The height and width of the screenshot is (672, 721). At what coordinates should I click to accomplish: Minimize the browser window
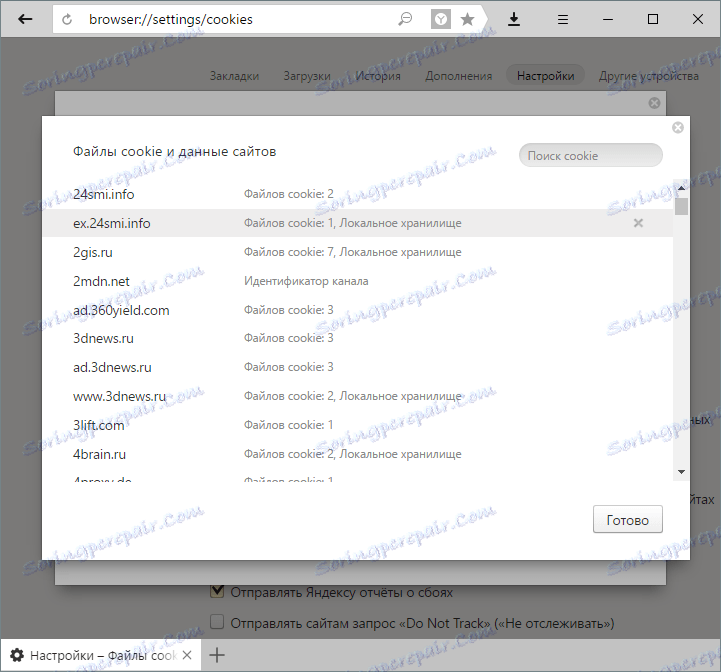[608, 19]
